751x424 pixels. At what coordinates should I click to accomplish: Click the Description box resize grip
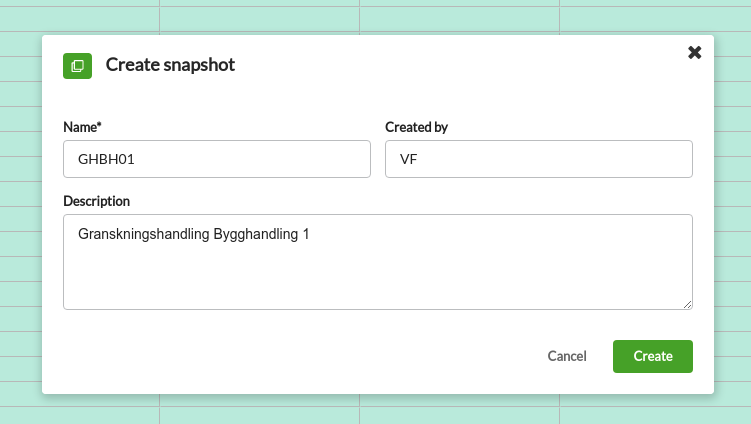coord(687,304)
